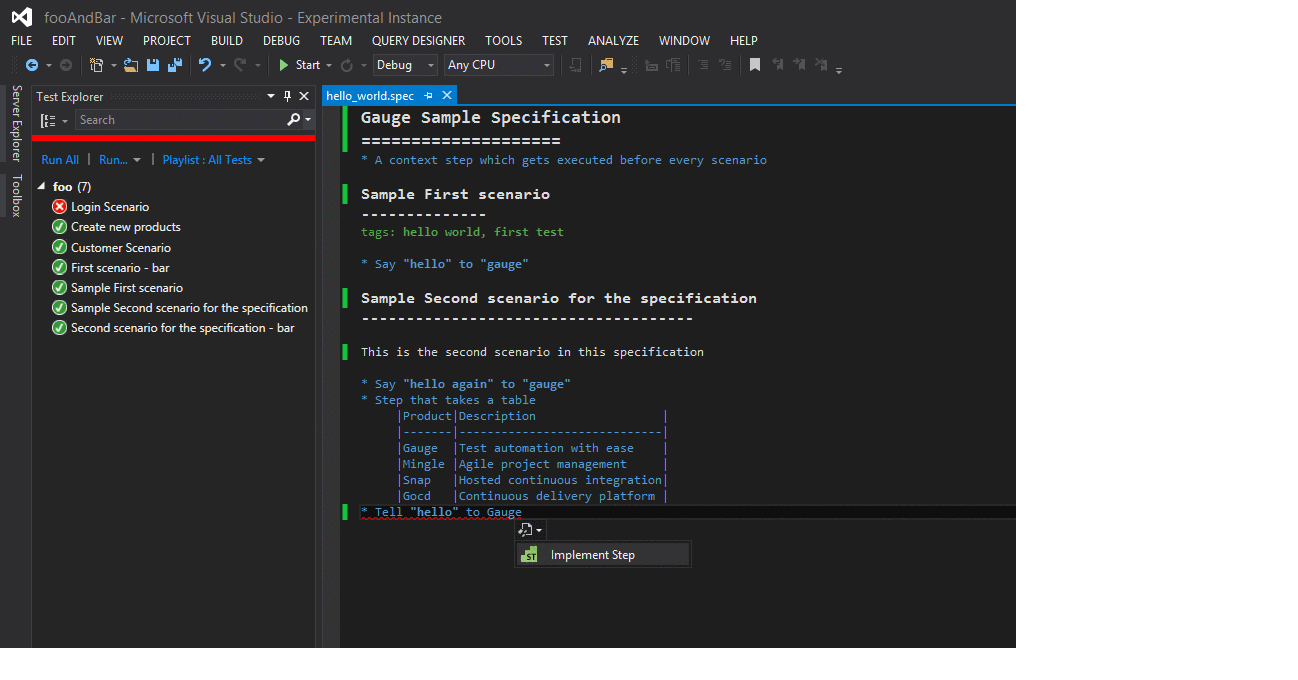Click the Gauge Sample Specification heading

[491, 118]
